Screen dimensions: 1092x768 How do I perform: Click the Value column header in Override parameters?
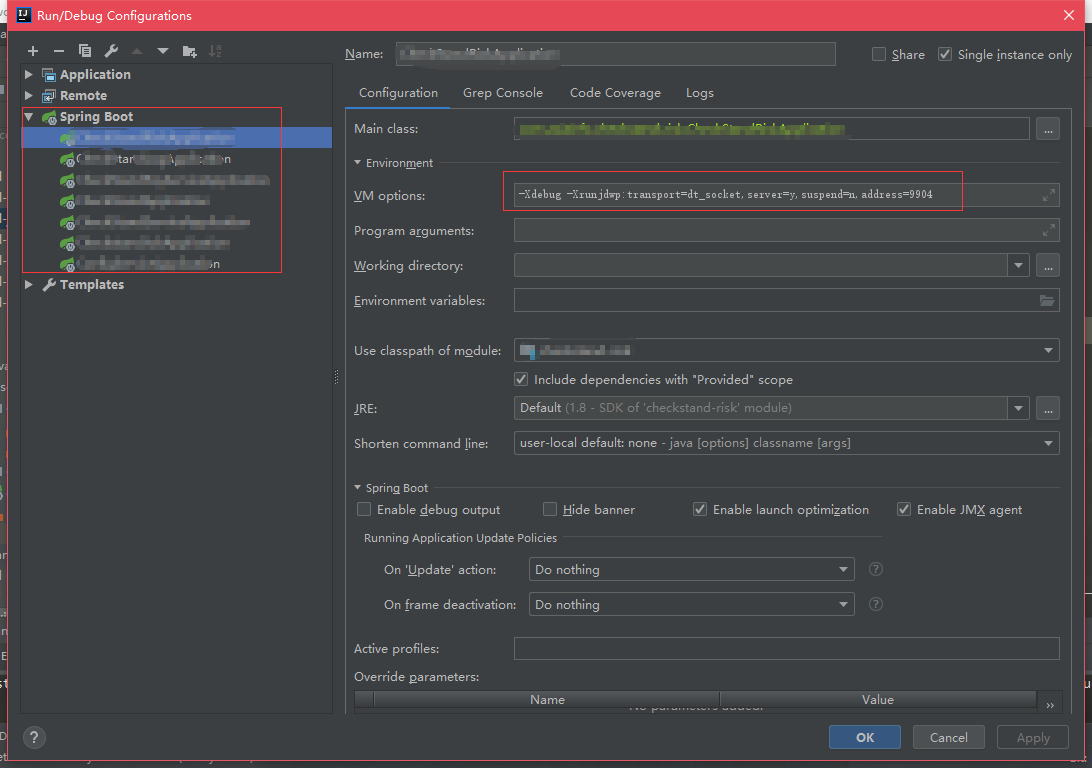click(x=878, y=700)
